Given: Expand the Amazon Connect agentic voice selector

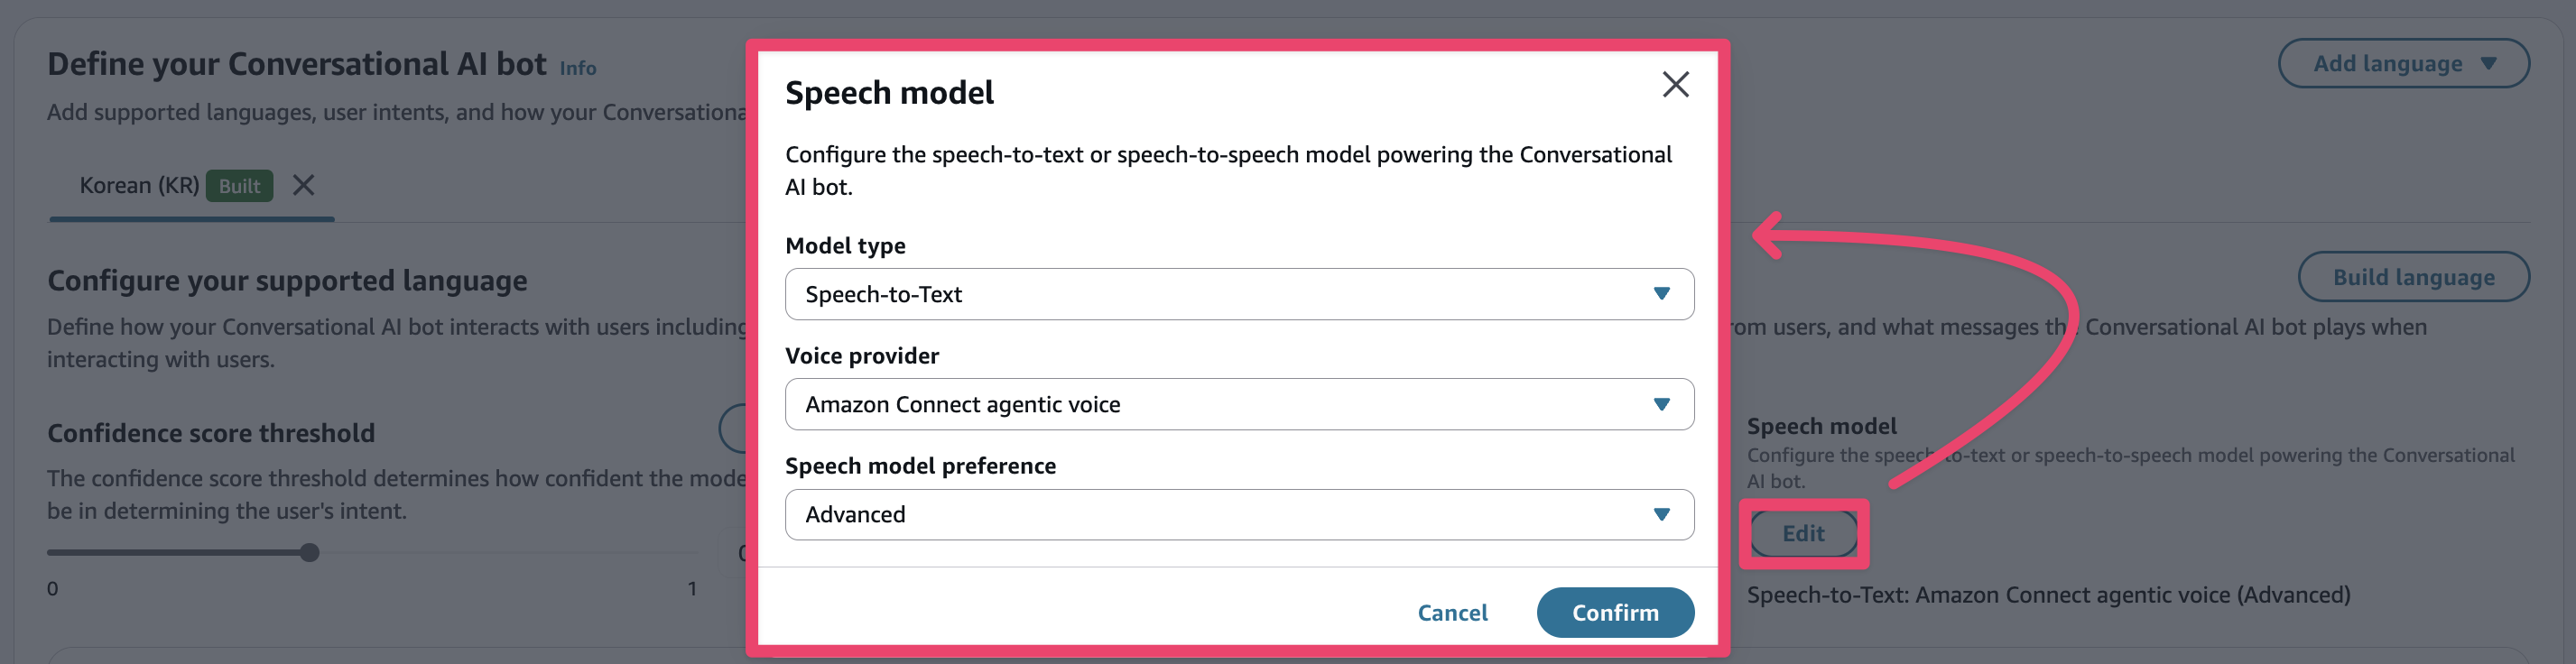Looking at the screenshot, I should click(1239, 404).
